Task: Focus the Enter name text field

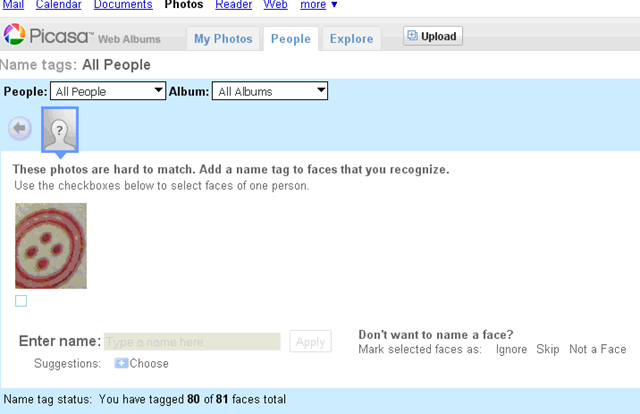Action: pyautogui.click(x=192, y=341)
